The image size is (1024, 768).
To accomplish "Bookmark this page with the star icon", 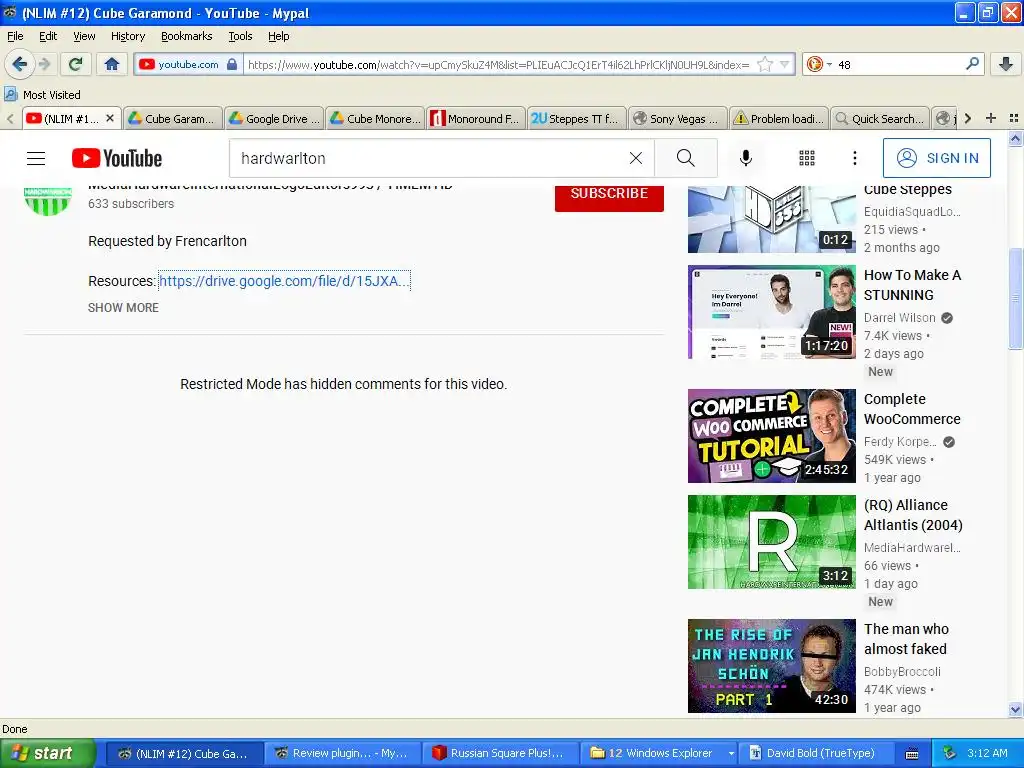I will (765, 64).
